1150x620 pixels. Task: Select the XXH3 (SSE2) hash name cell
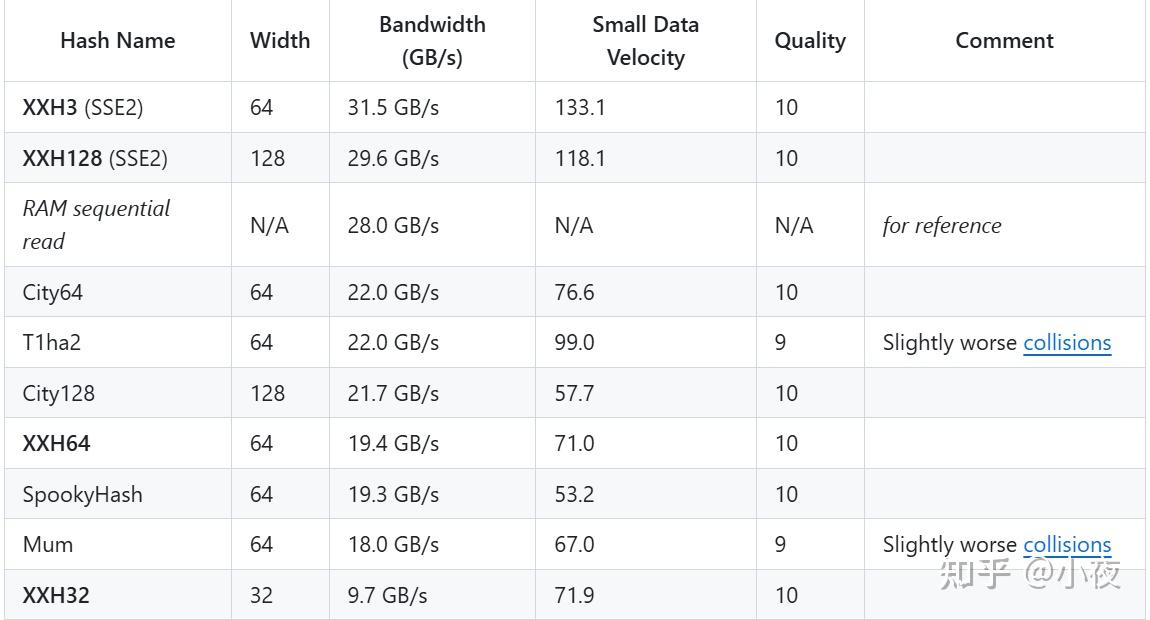click(83, 108)
